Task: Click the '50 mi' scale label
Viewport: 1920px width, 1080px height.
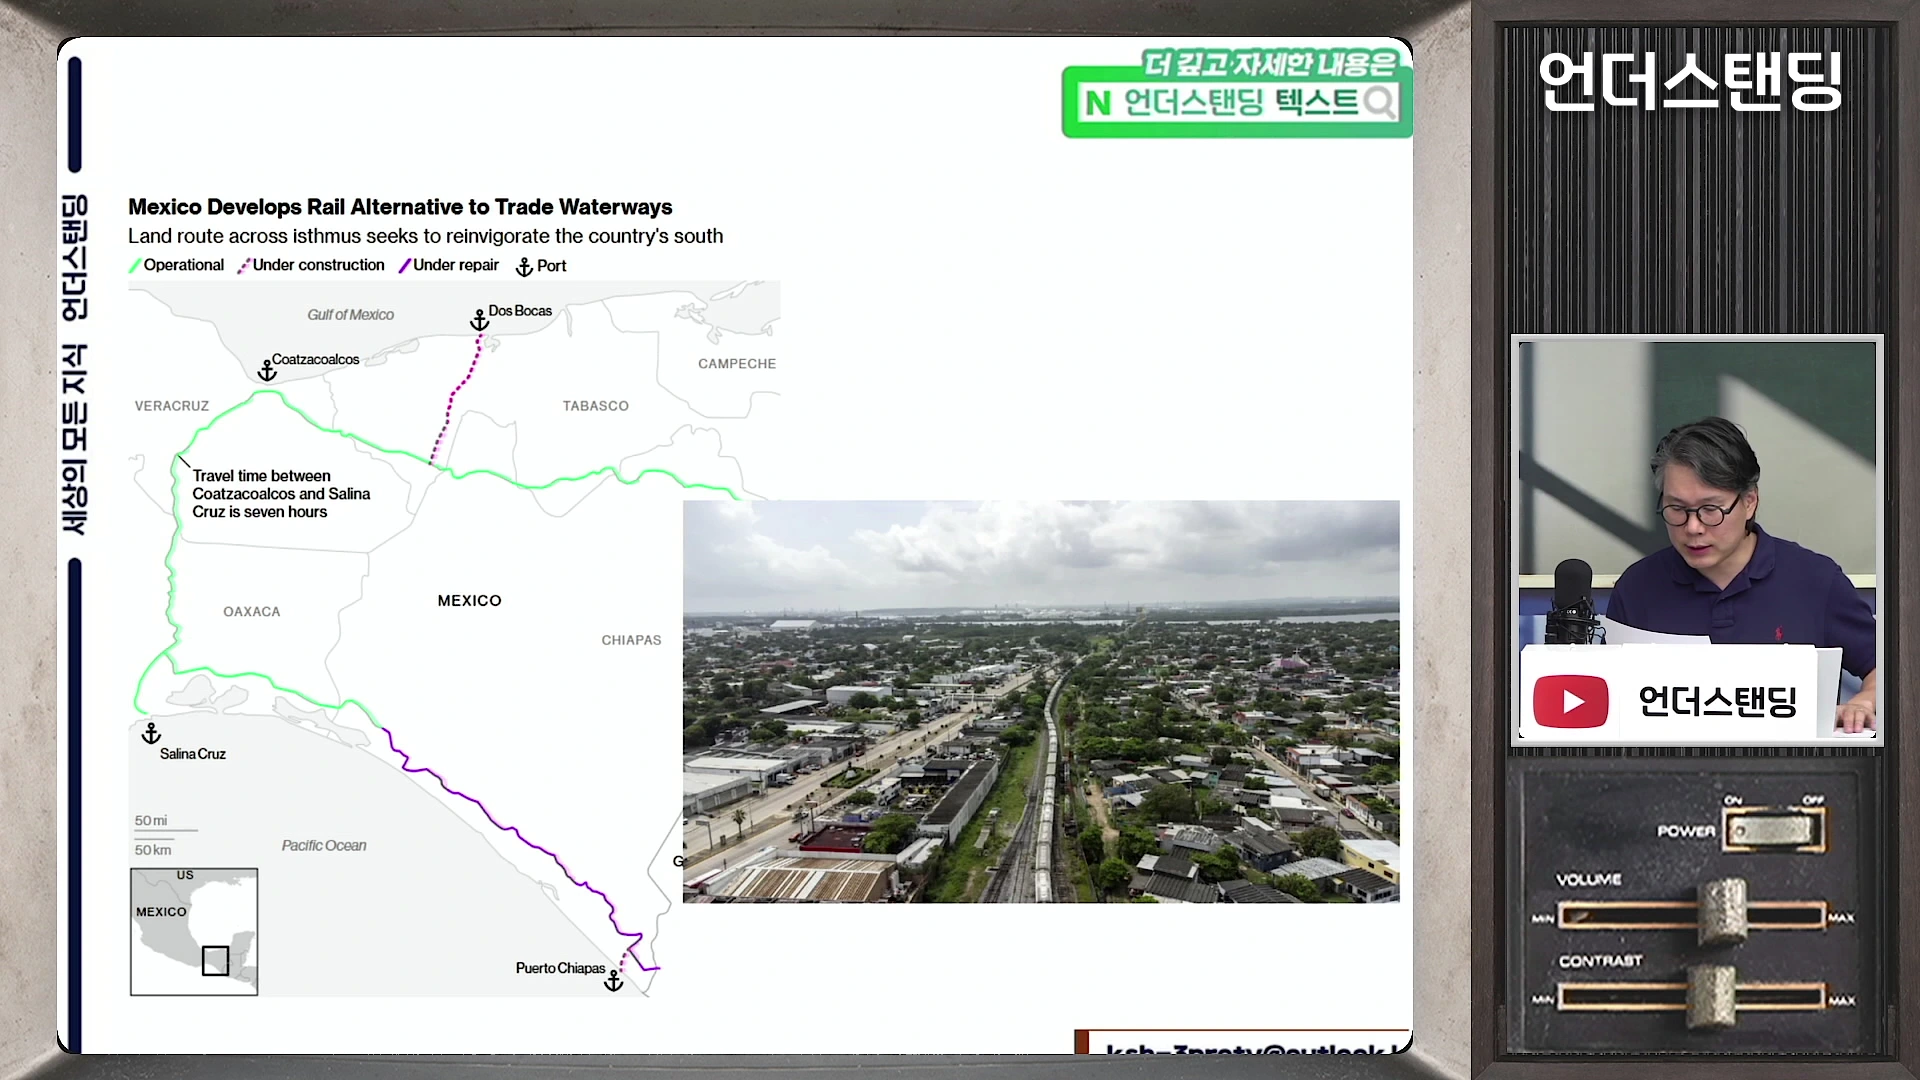Action: (151, 821)
